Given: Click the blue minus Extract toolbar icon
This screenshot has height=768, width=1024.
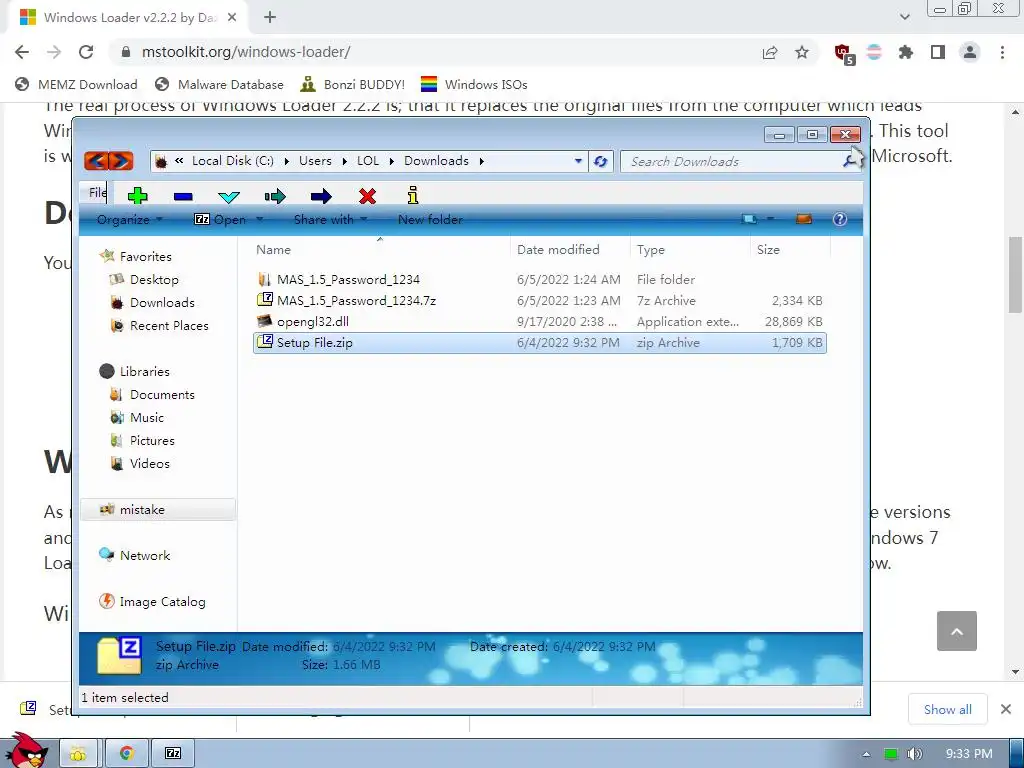Looking at the screenshot, I should tap(184, 196).
